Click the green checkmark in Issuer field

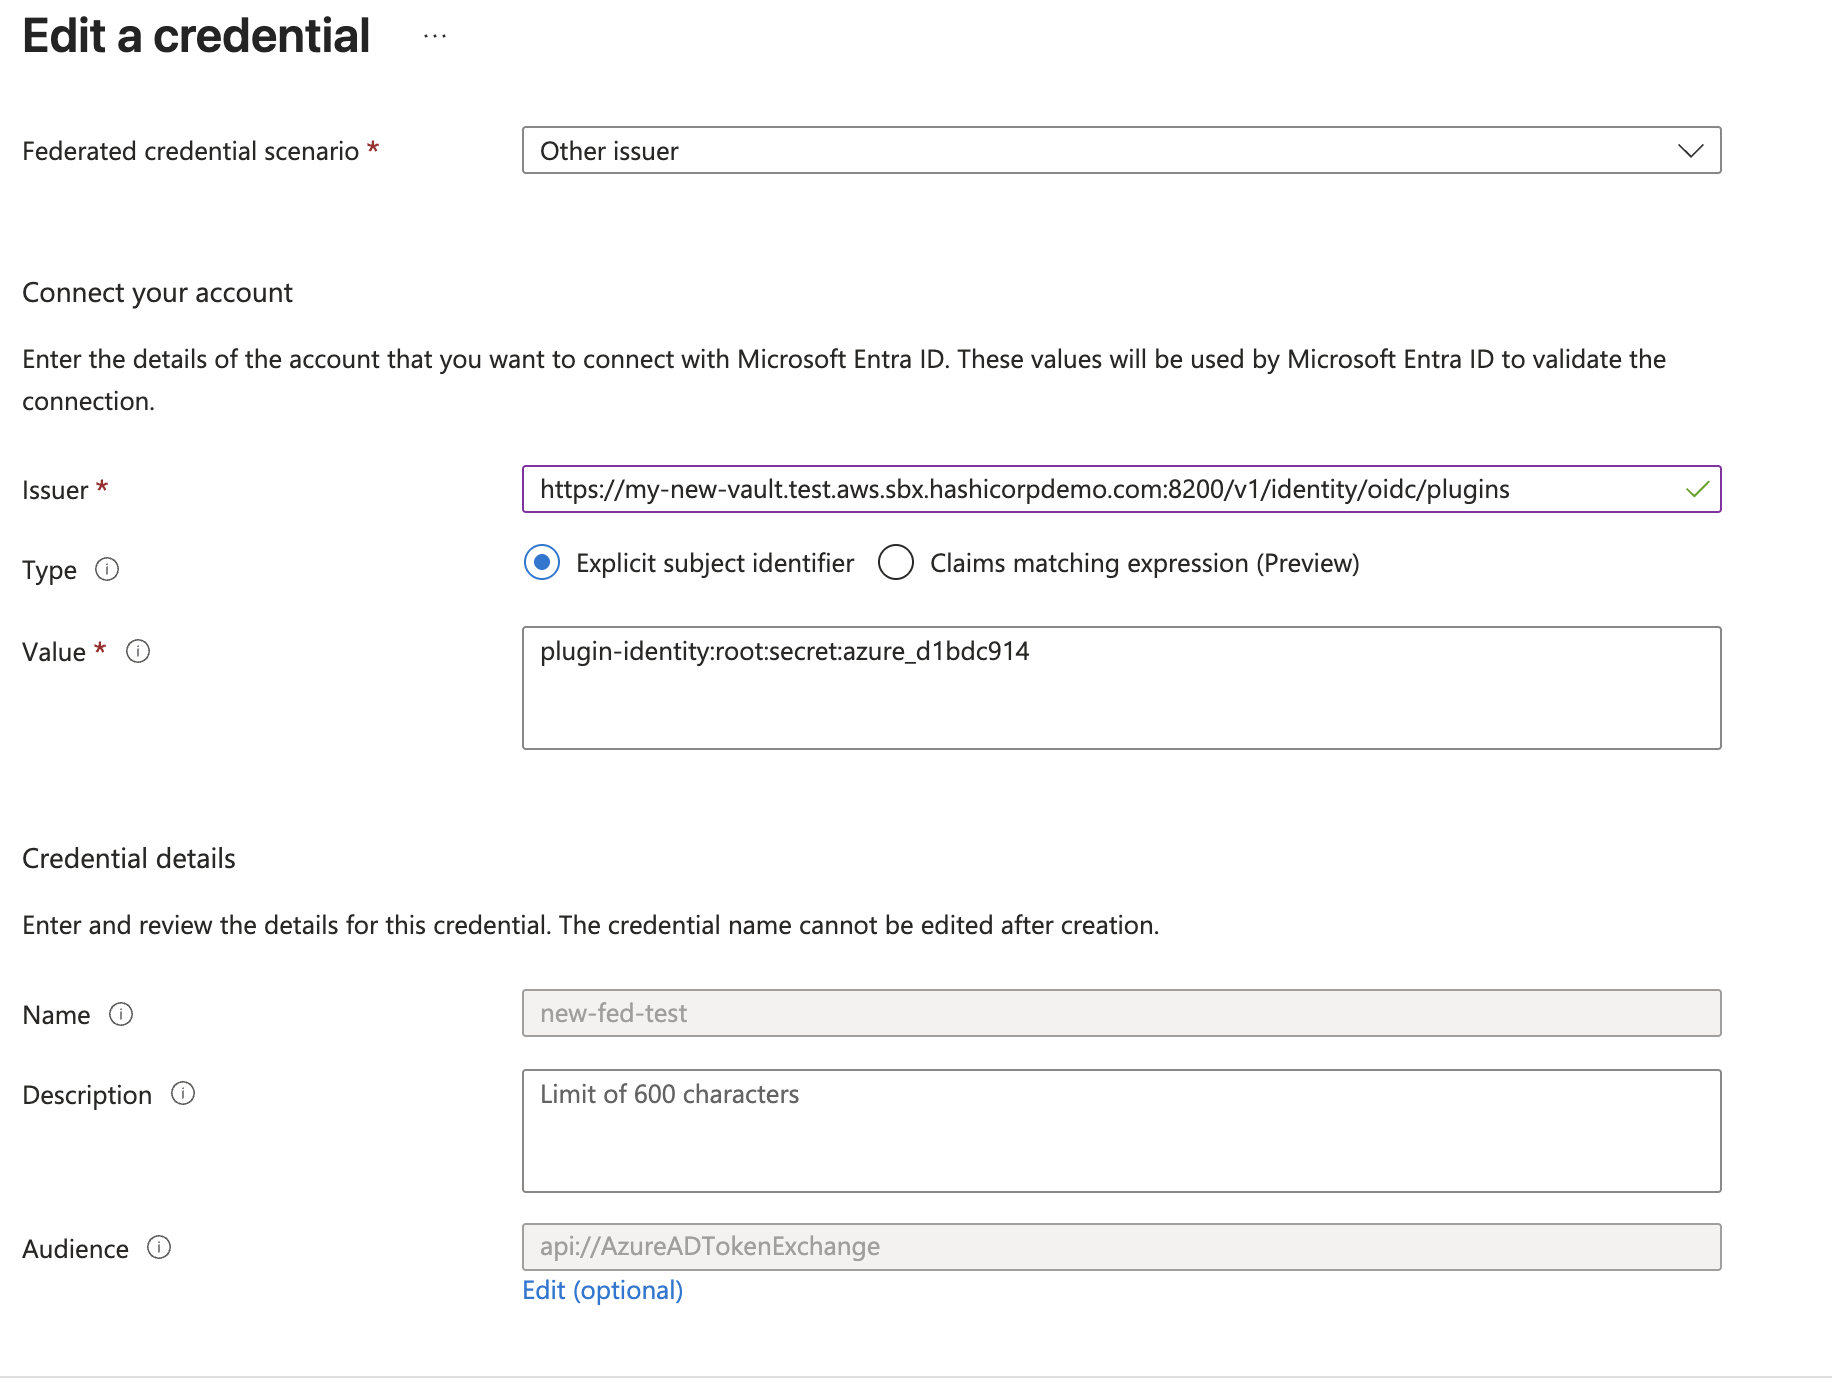coord(1697,489)
